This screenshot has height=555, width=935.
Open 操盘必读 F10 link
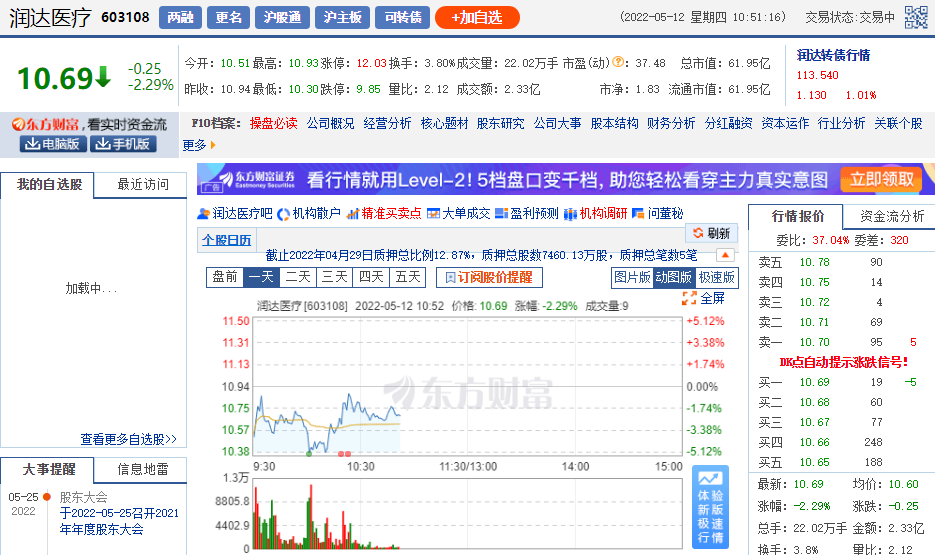click(x=274, y=123)
